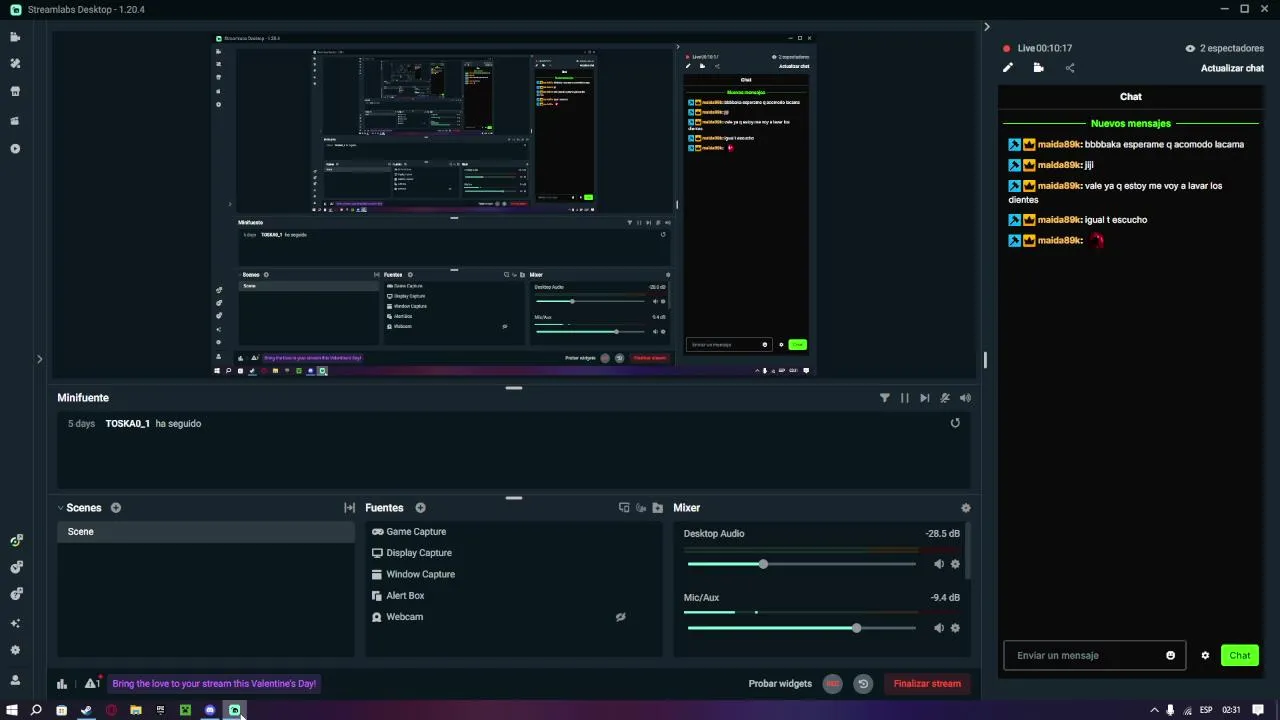Screen dimensions: 1280x720
Task: Pause the Minifuente alert queue
Action: click(904, 398)
